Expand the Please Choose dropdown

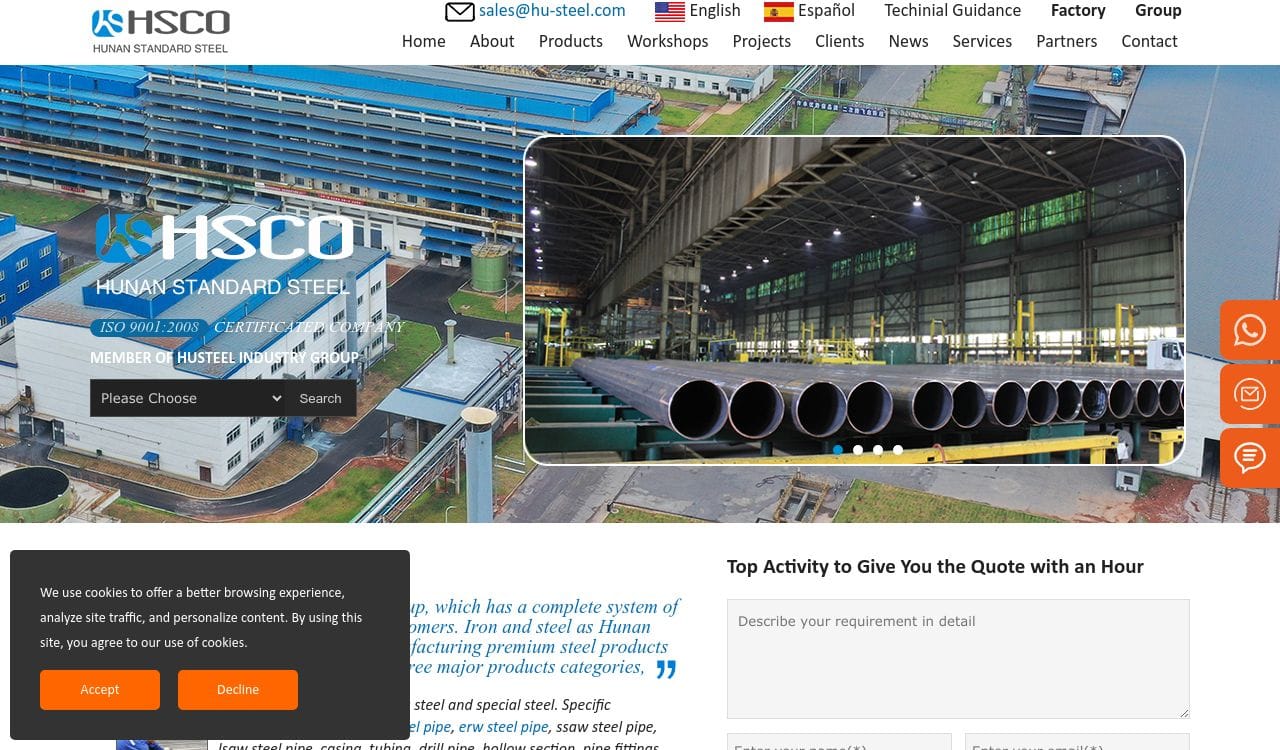click(187, 398)
